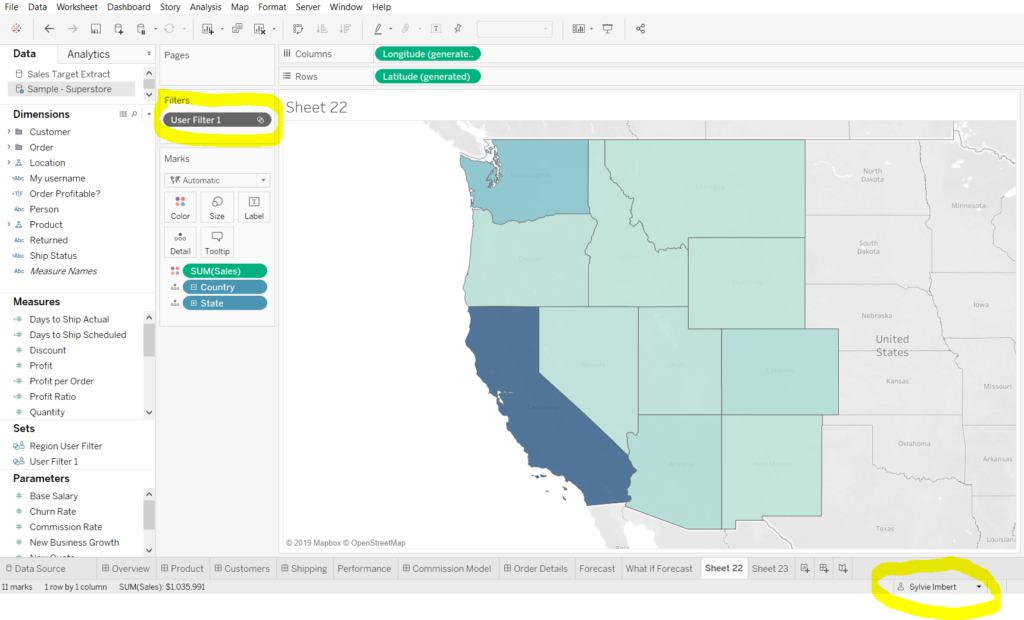Switch to the Analytics tab

click(x=88, y=54)
